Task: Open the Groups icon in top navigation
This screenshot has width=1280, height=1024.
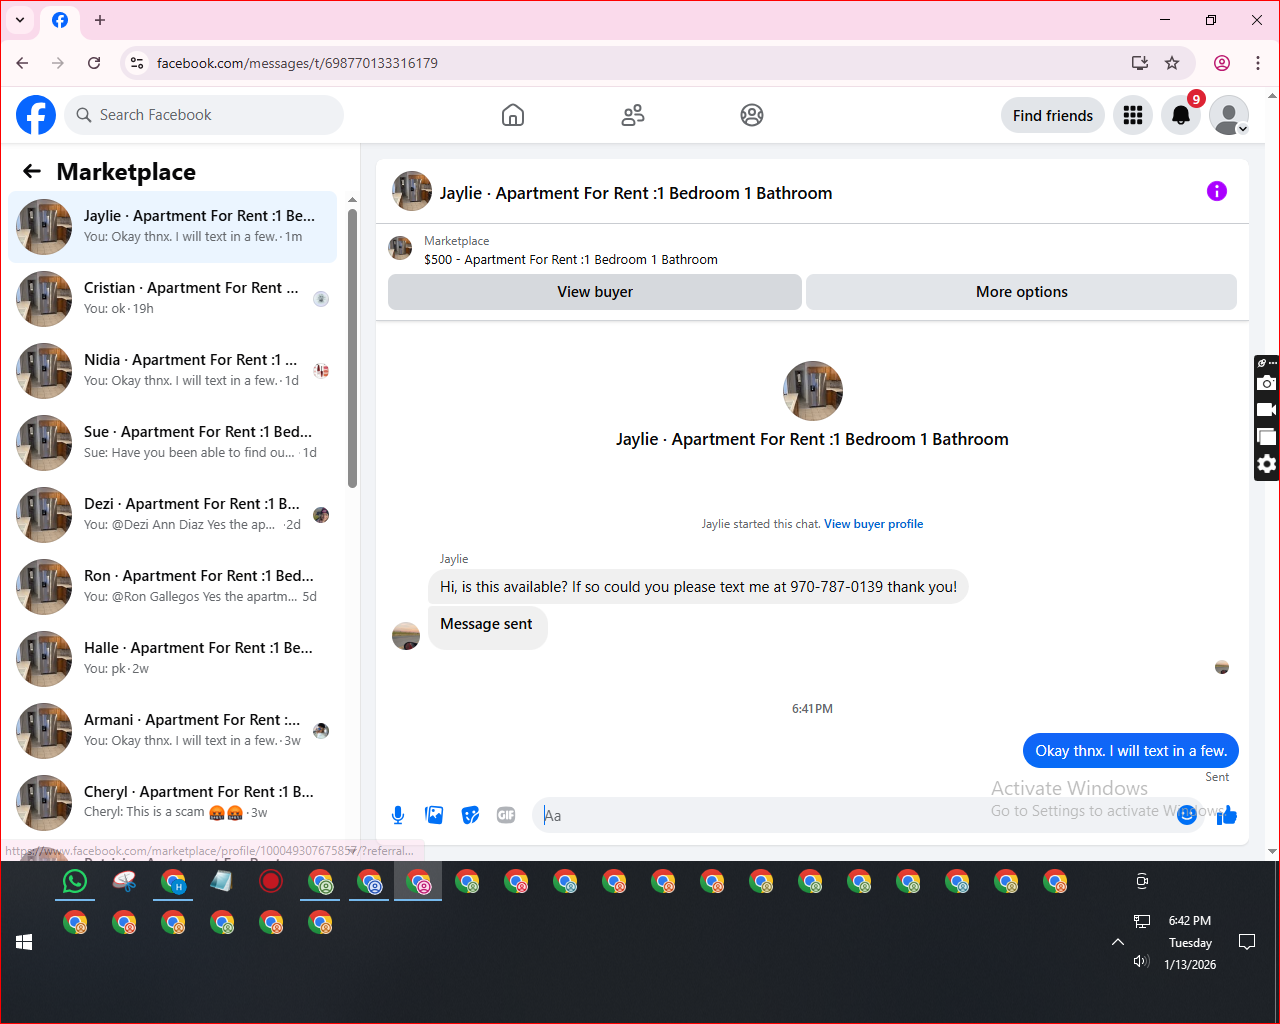Action: click(x=752, y=115)
